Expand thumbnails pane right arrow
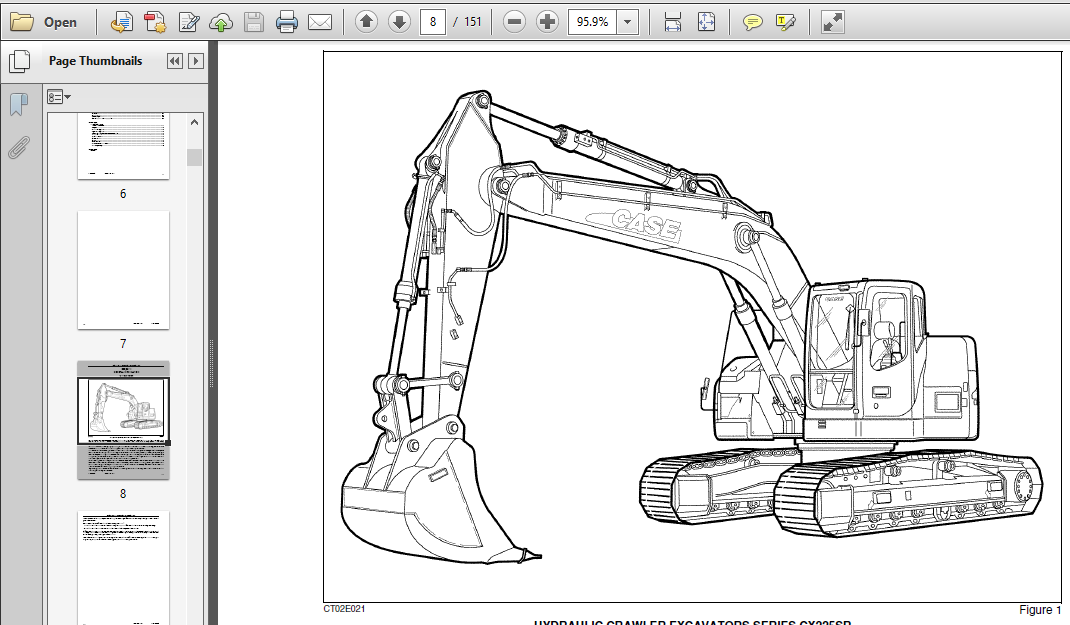1070x625 pixels. point(196,61)
